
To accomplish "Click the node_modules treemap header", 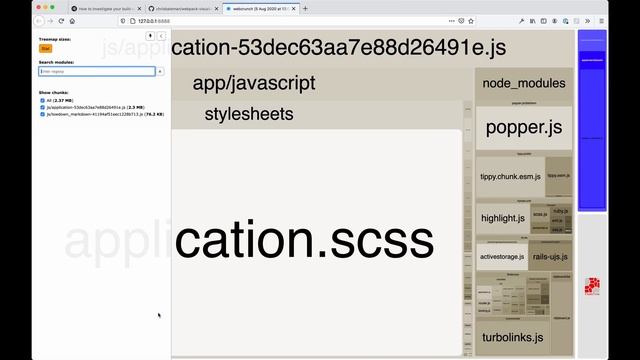I will [x=524, y=83].
